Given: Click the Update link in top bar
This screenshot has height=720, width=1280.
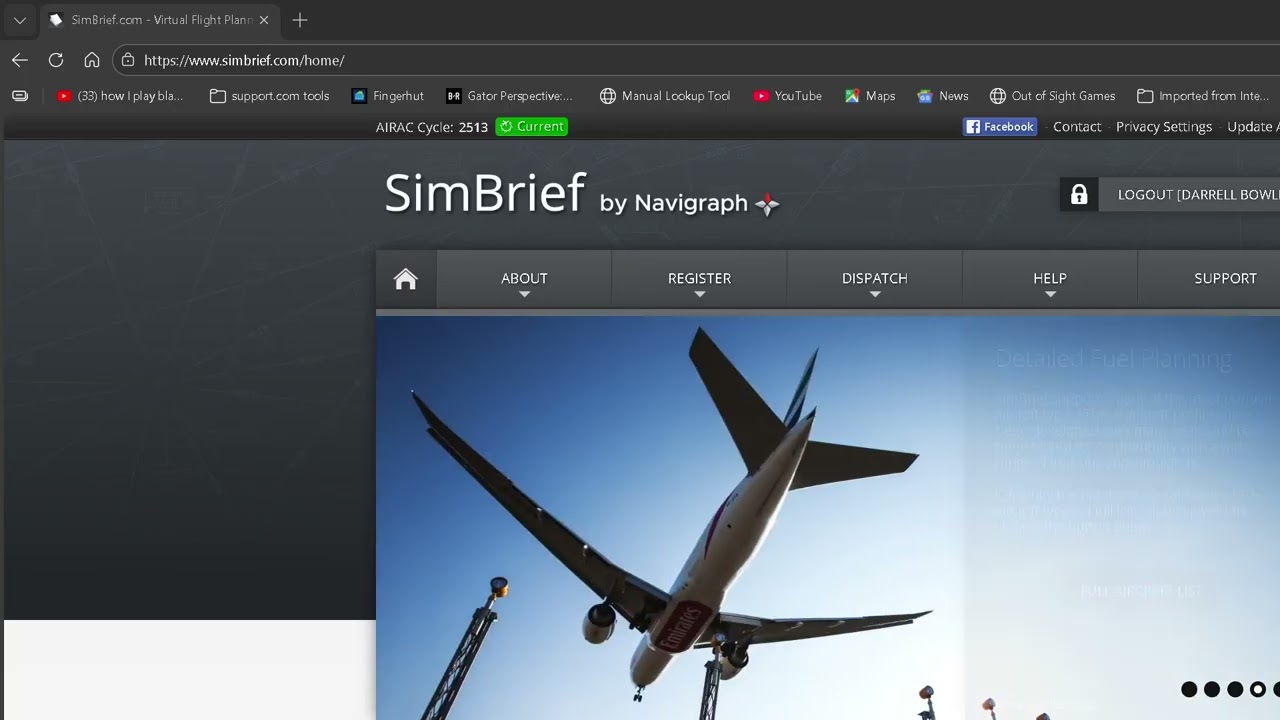Looking at the screenshot, I should tap(1253, 127).
